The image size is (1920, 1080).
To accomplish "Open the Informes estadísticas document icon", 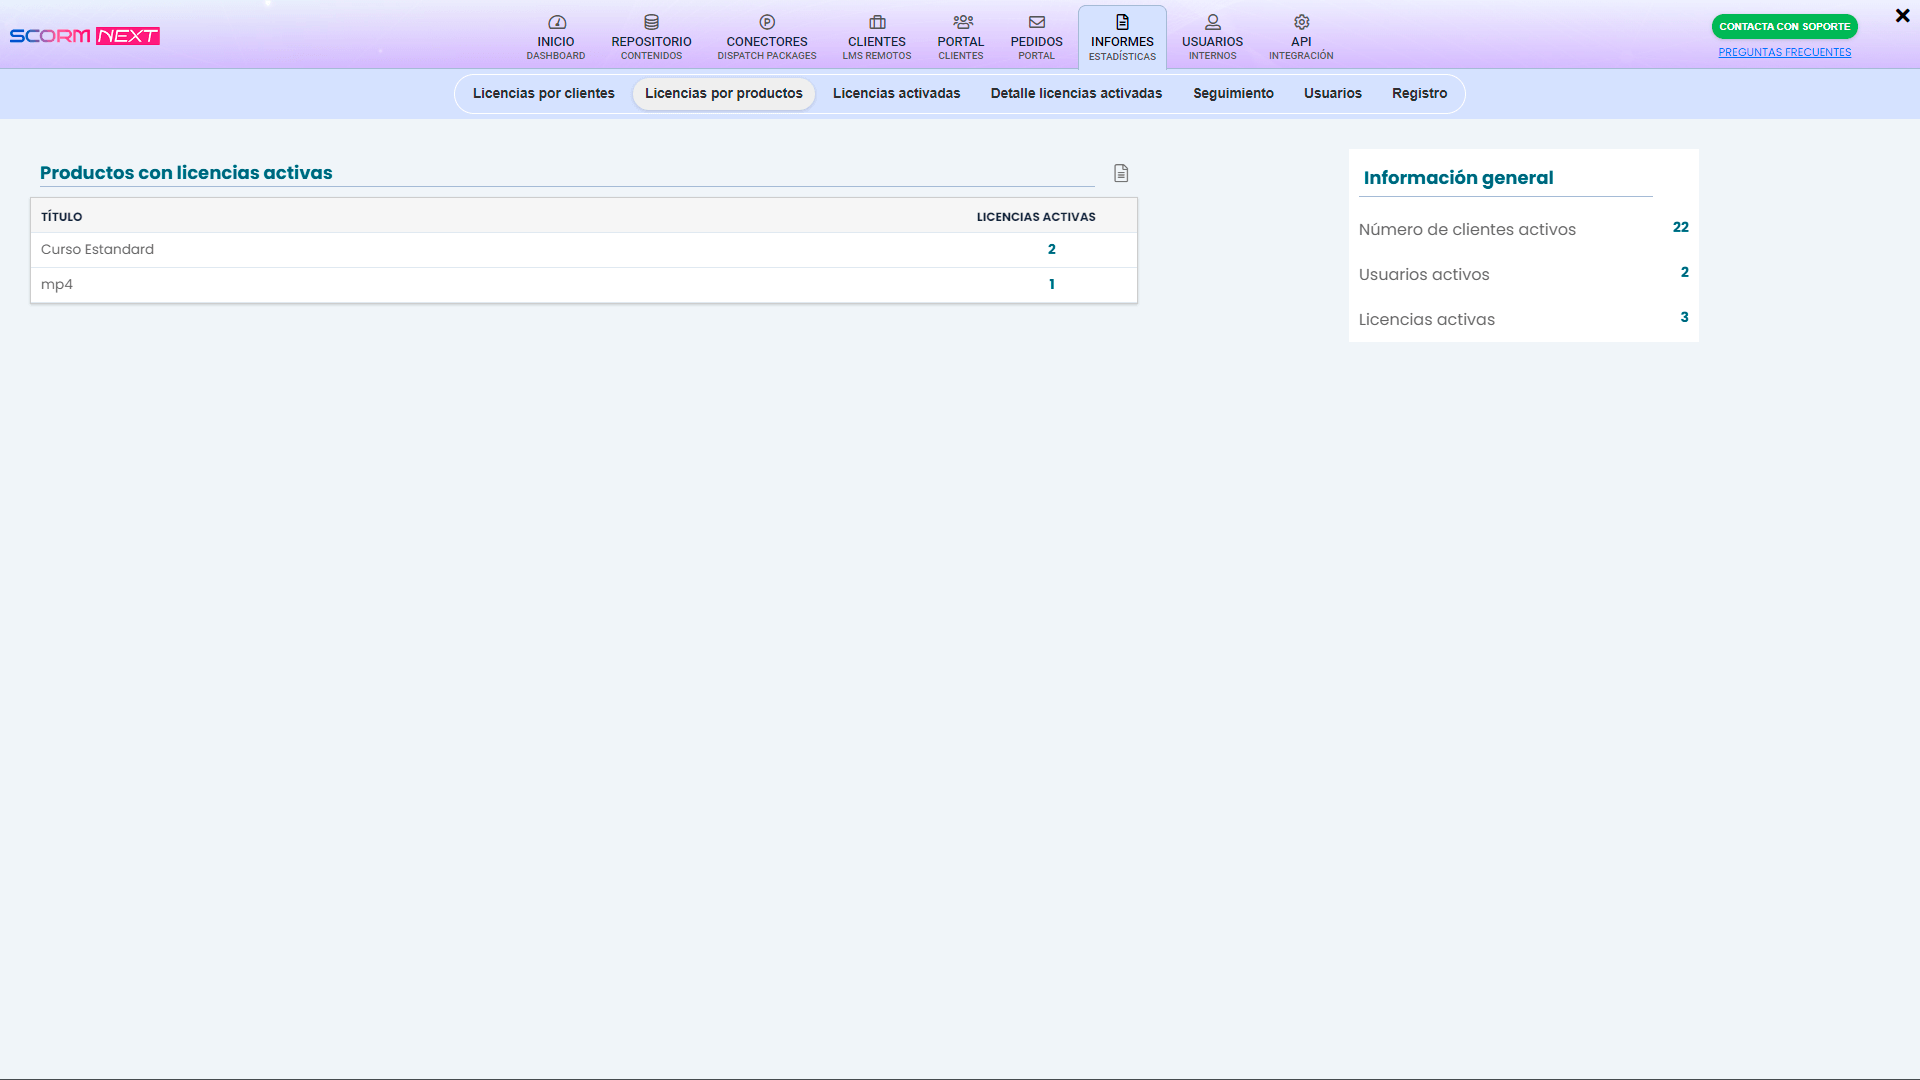I will point(1122,22).
